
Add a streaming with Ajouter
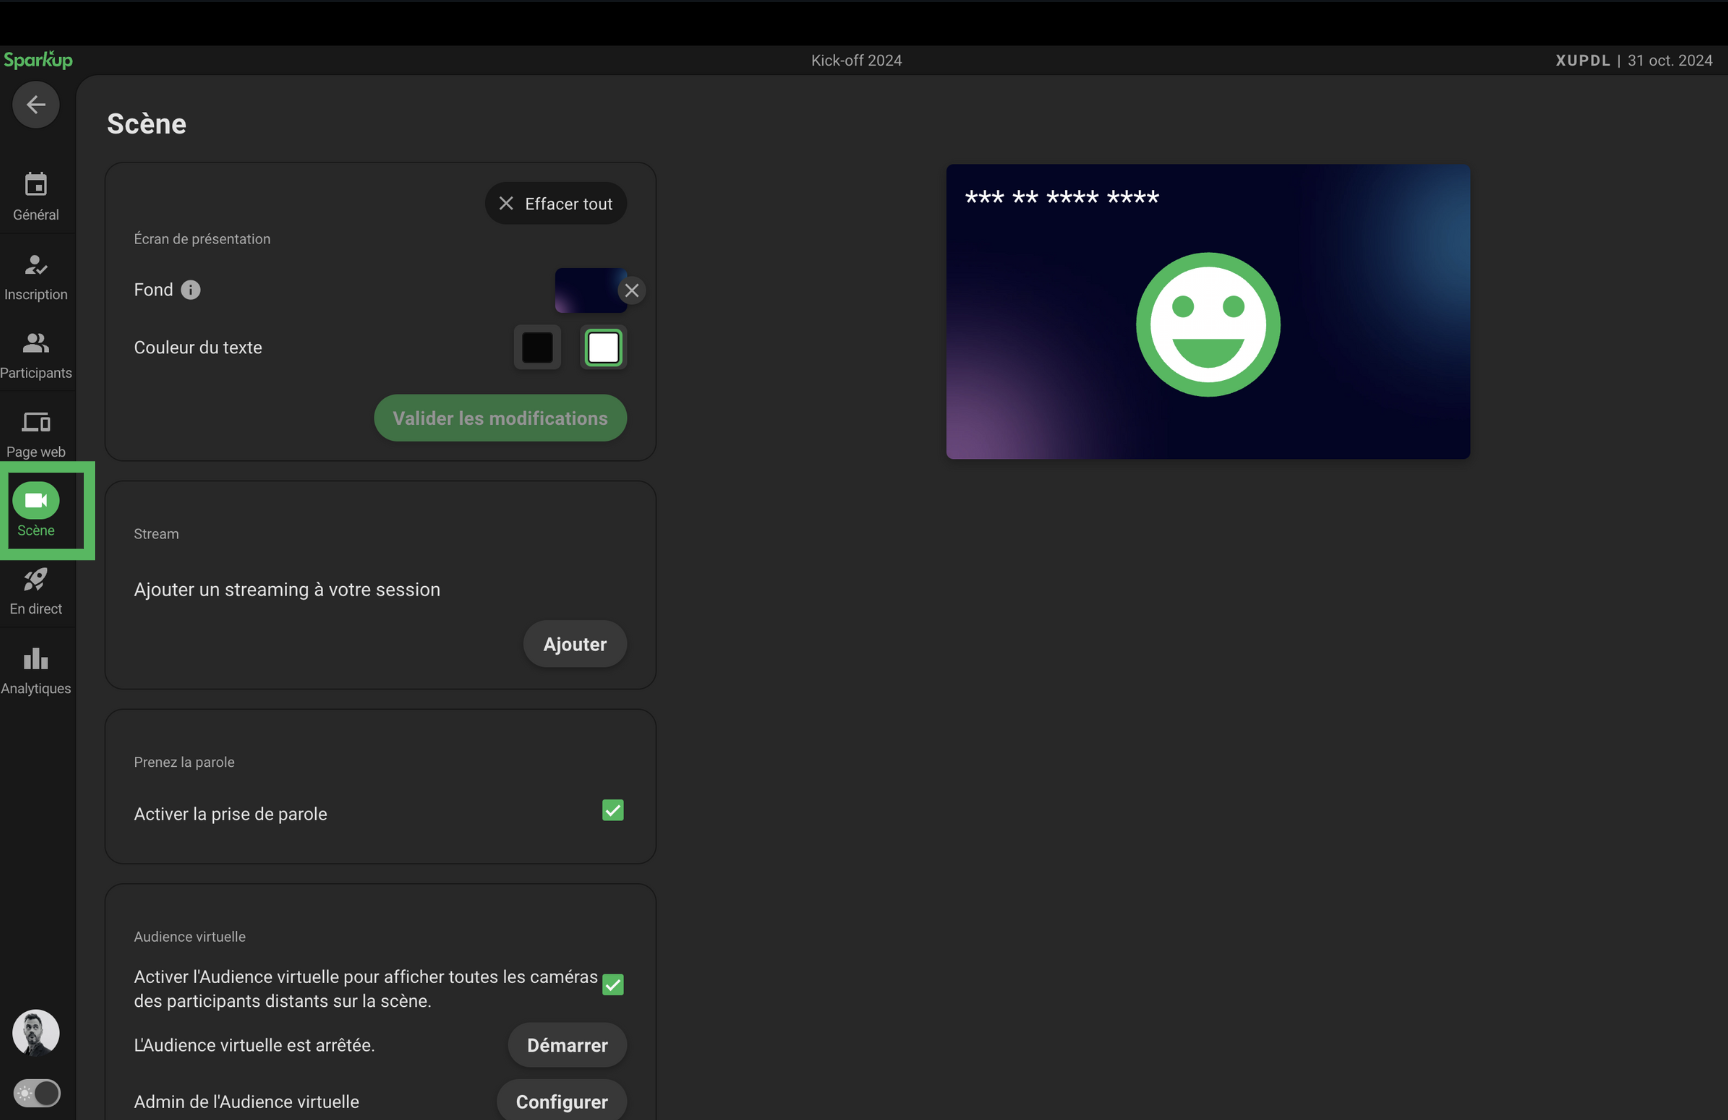click(x=574, y=645)
